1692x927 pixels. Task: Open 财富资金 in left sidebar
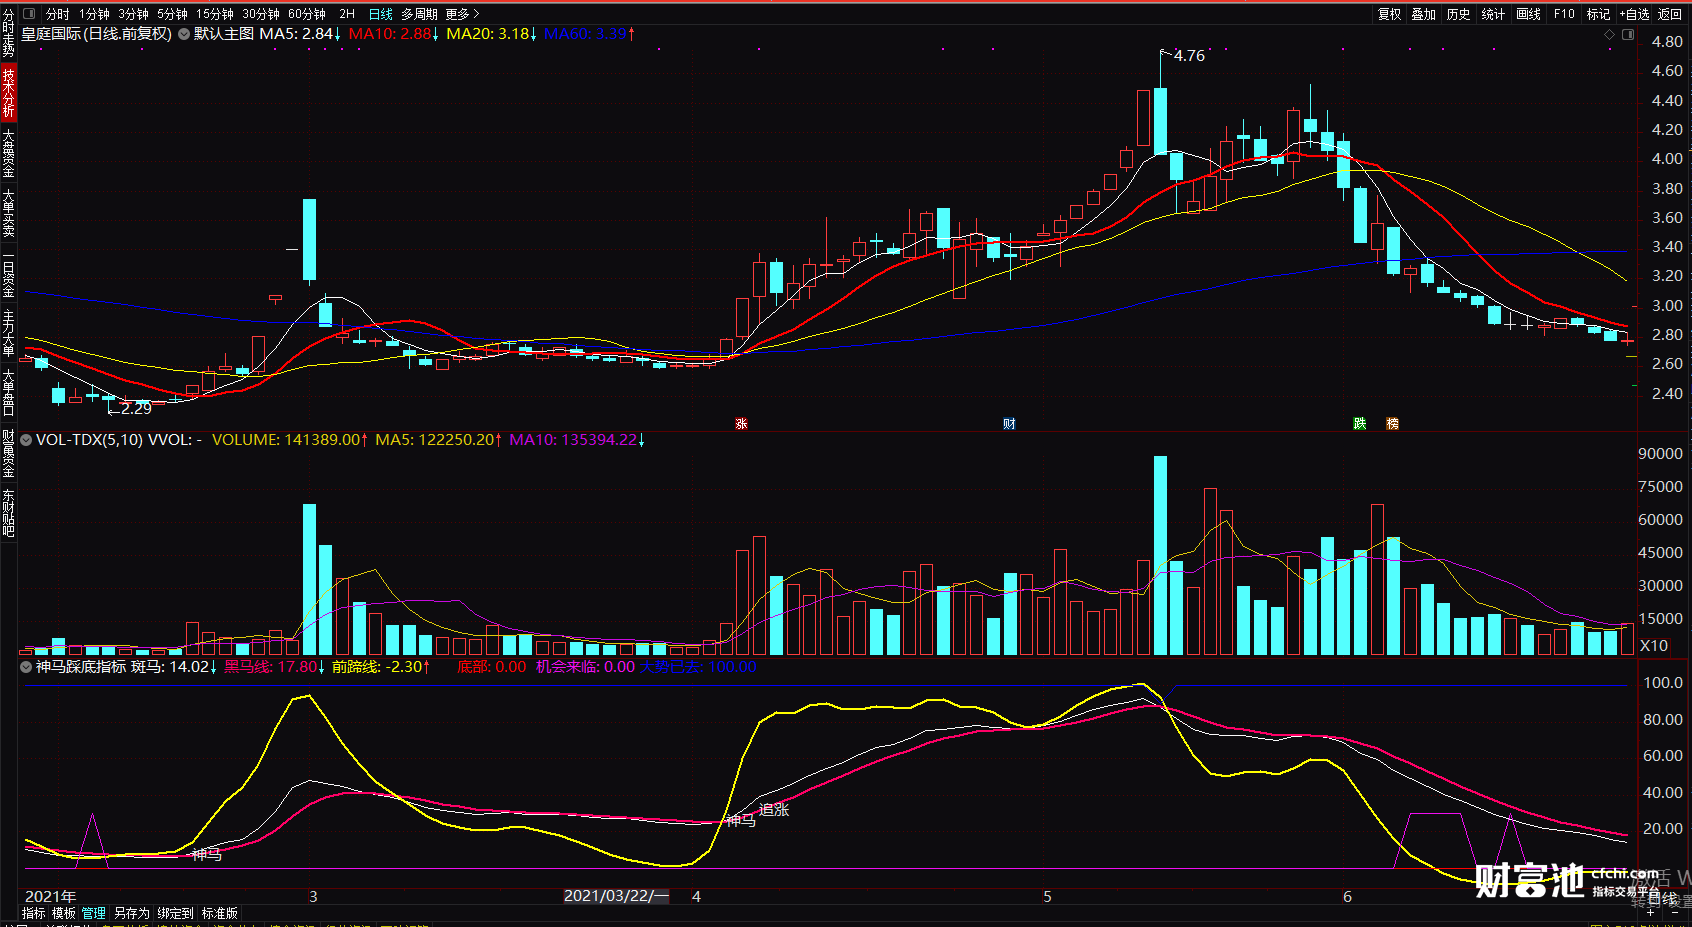tap(8, 454)
